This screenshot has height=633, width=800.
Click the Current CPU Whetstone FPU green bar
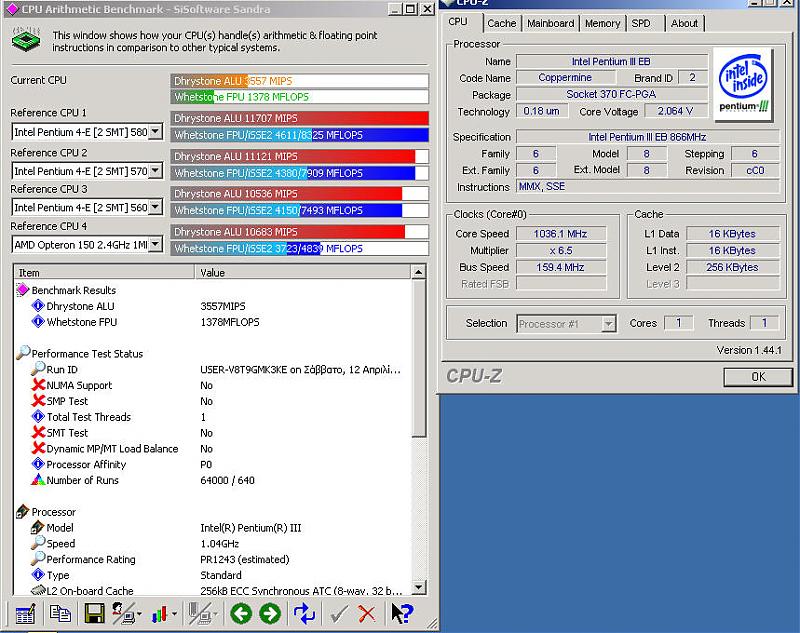click(193, 97)
